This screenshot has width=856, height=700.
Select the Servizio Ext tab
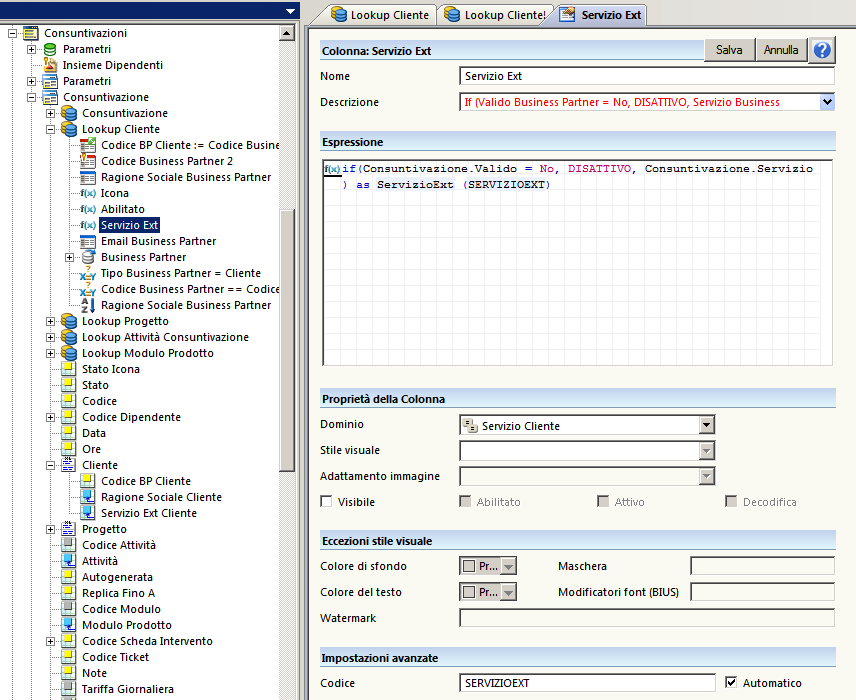tap(601, 15)
